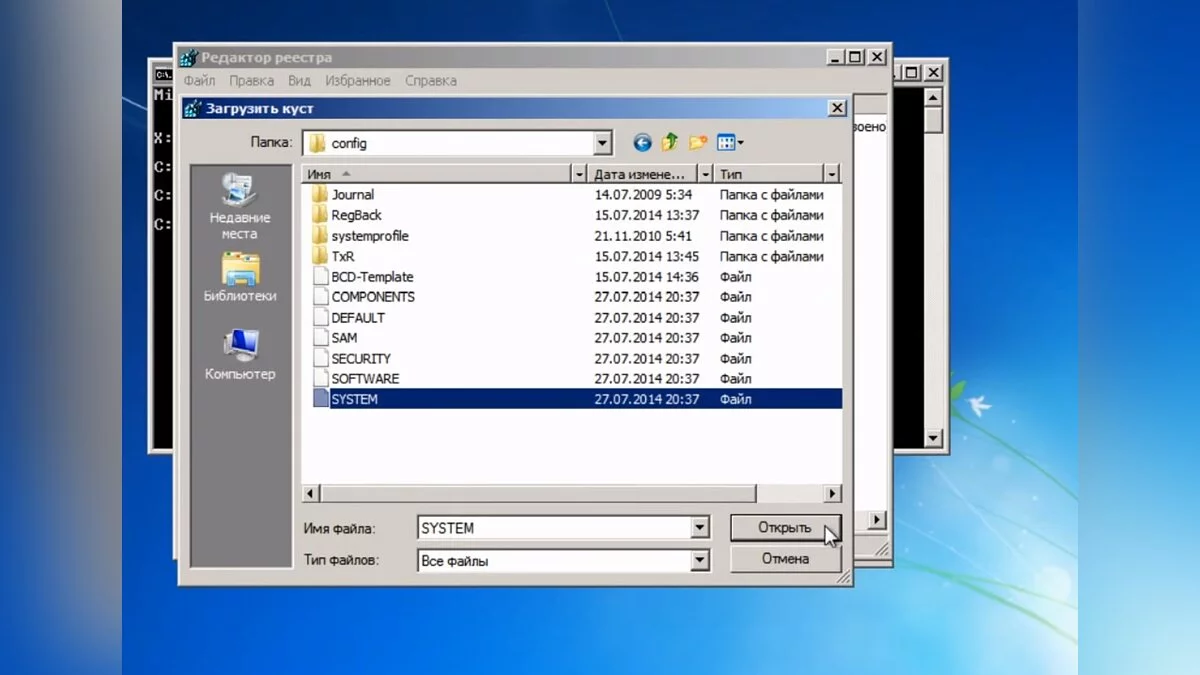Go up one folder level icon
Viewport: 1200px width, 675px height.
(670, 143)
